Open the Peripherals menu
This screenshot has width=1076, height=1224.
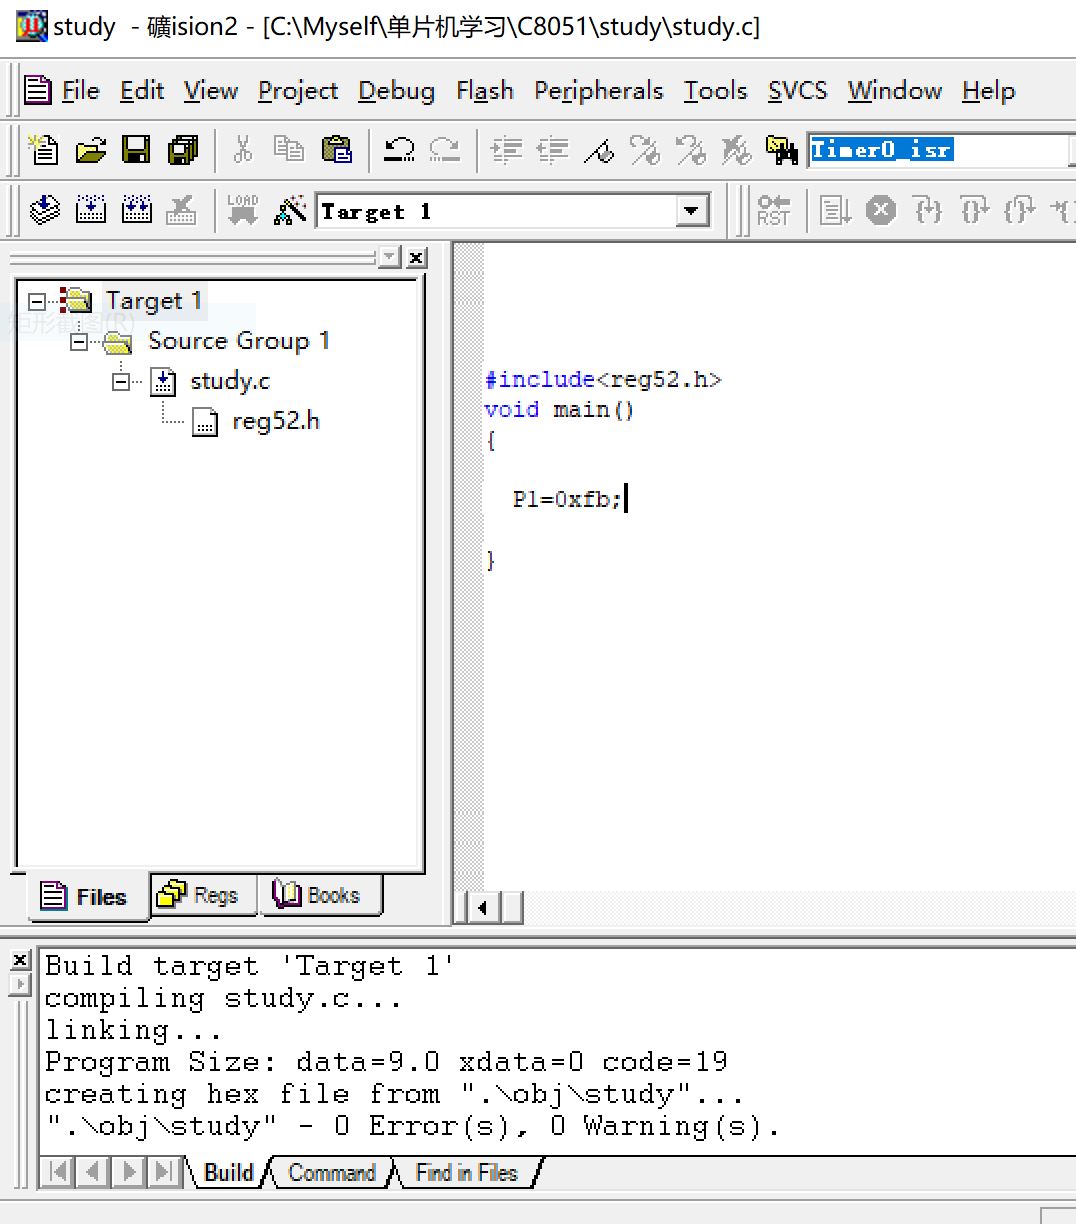pyautogui.click(x=598, y=91)
